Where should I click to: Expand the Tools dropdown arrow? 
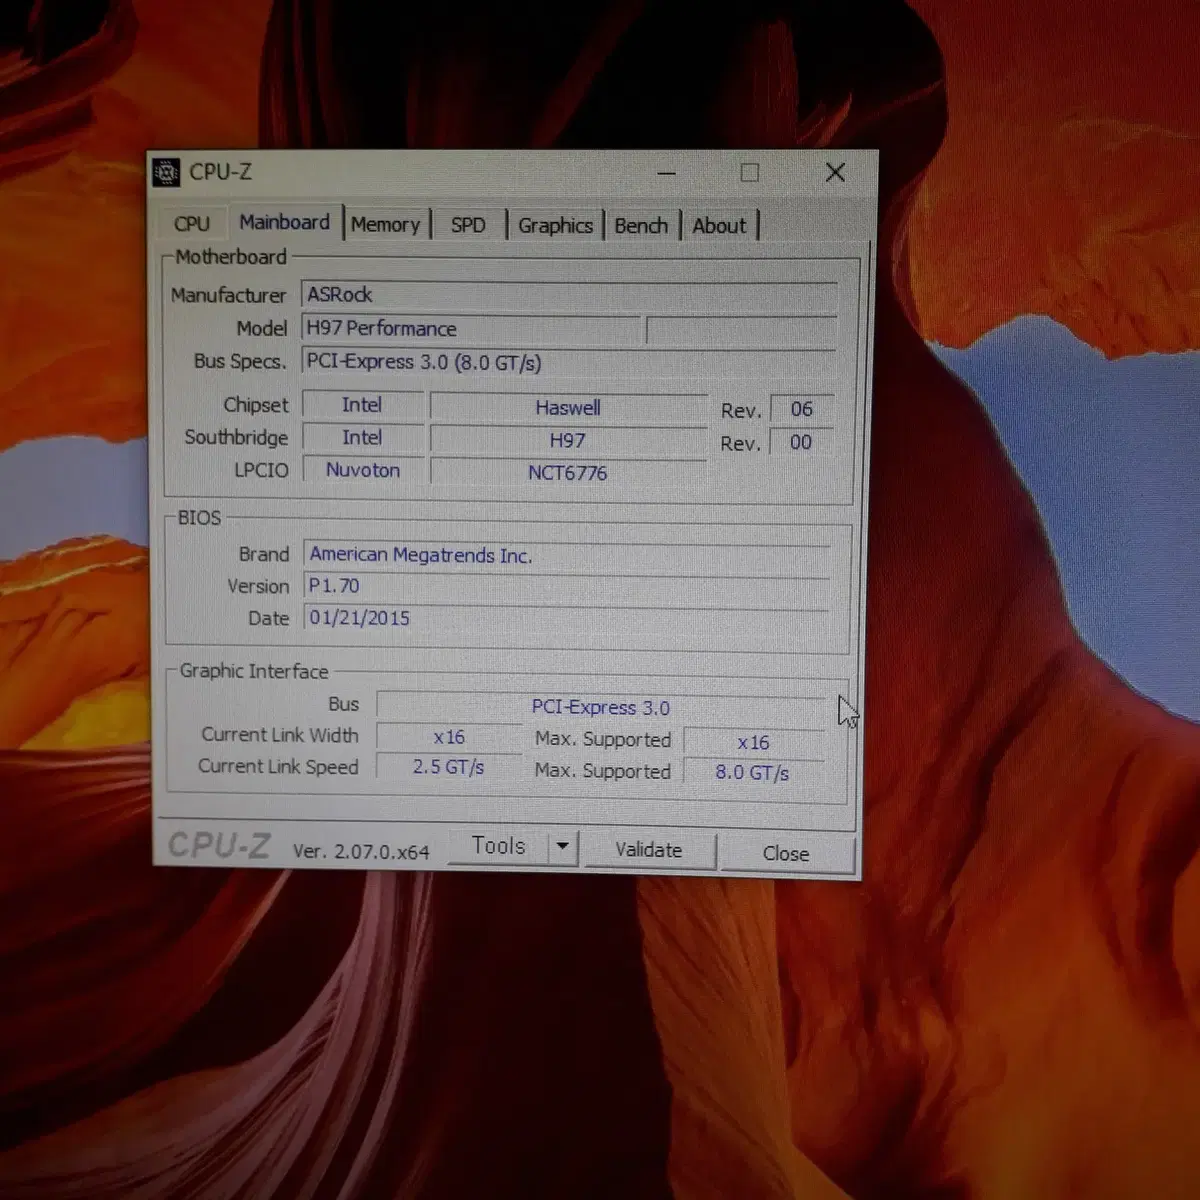point(563,847)
